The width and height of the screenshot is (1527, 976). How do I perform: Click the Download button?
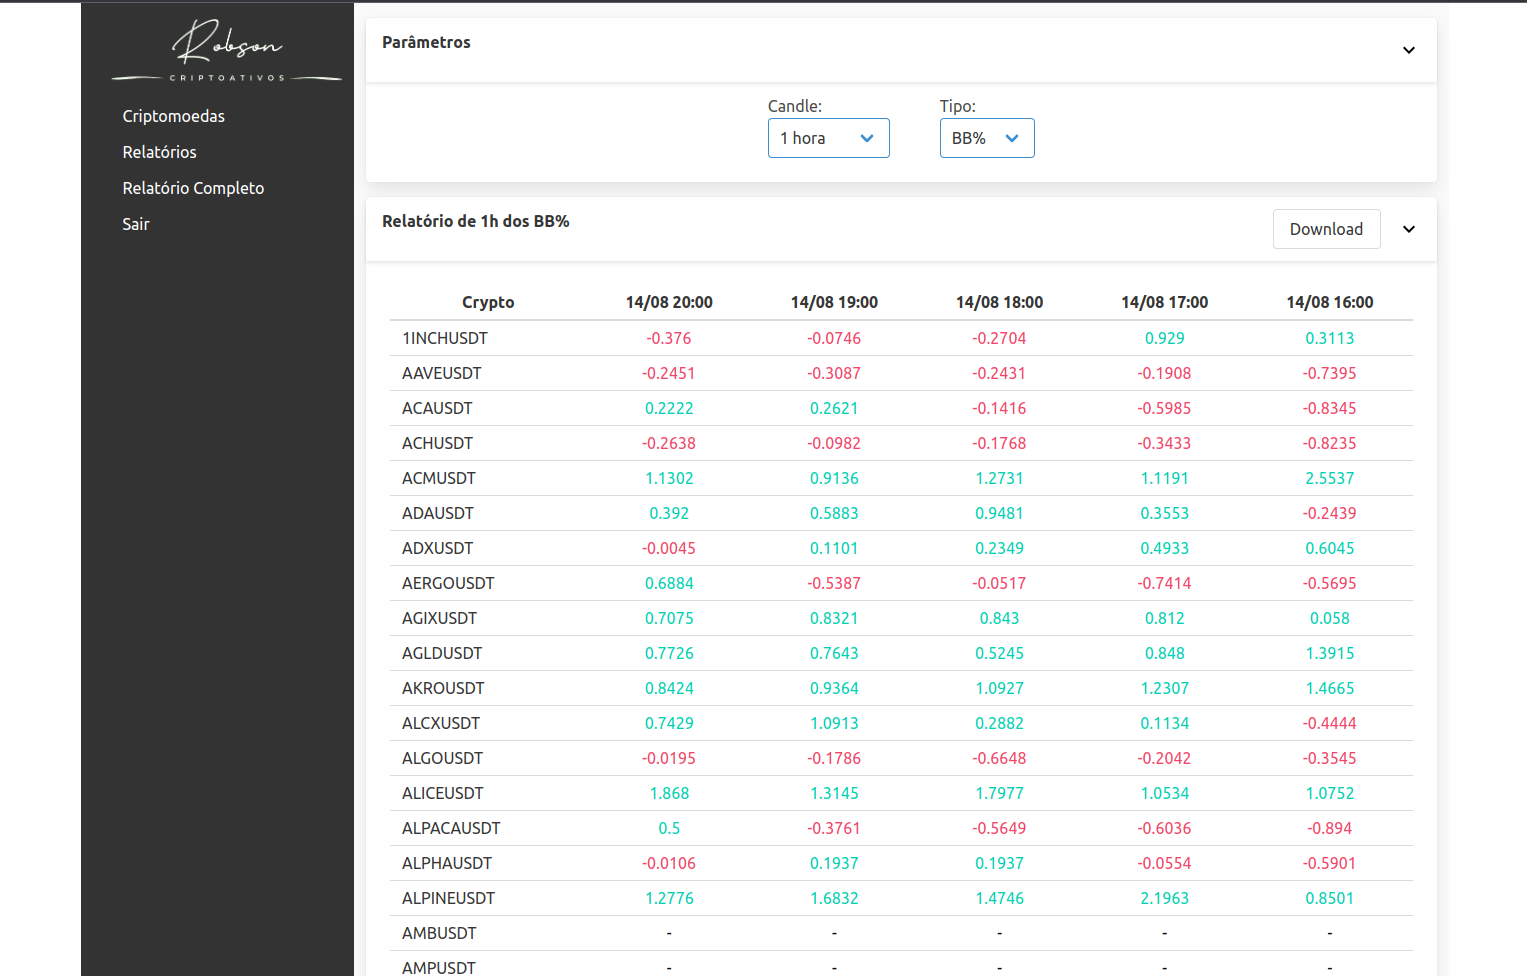pyautogui.click(x=1326, y=229)
